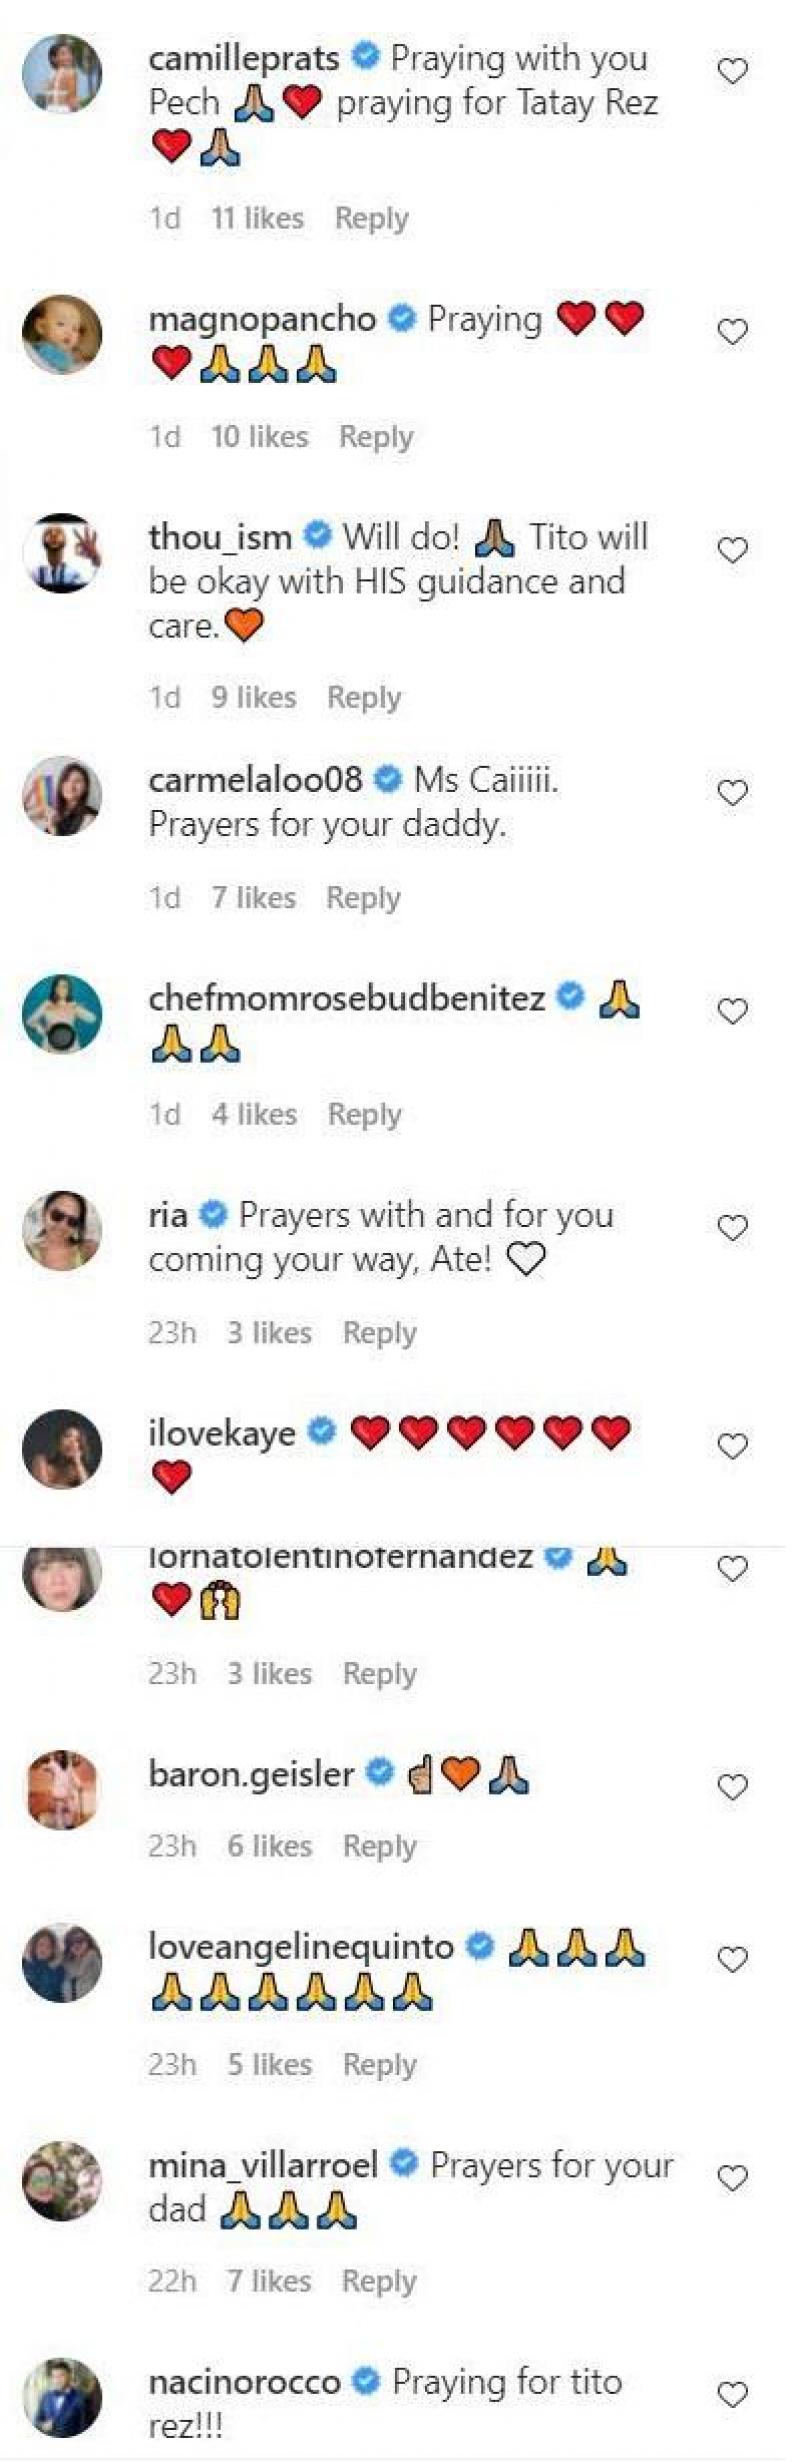Reply to thou_ism's comment
The image size is (800, 2462).
(x=364, y=697)
